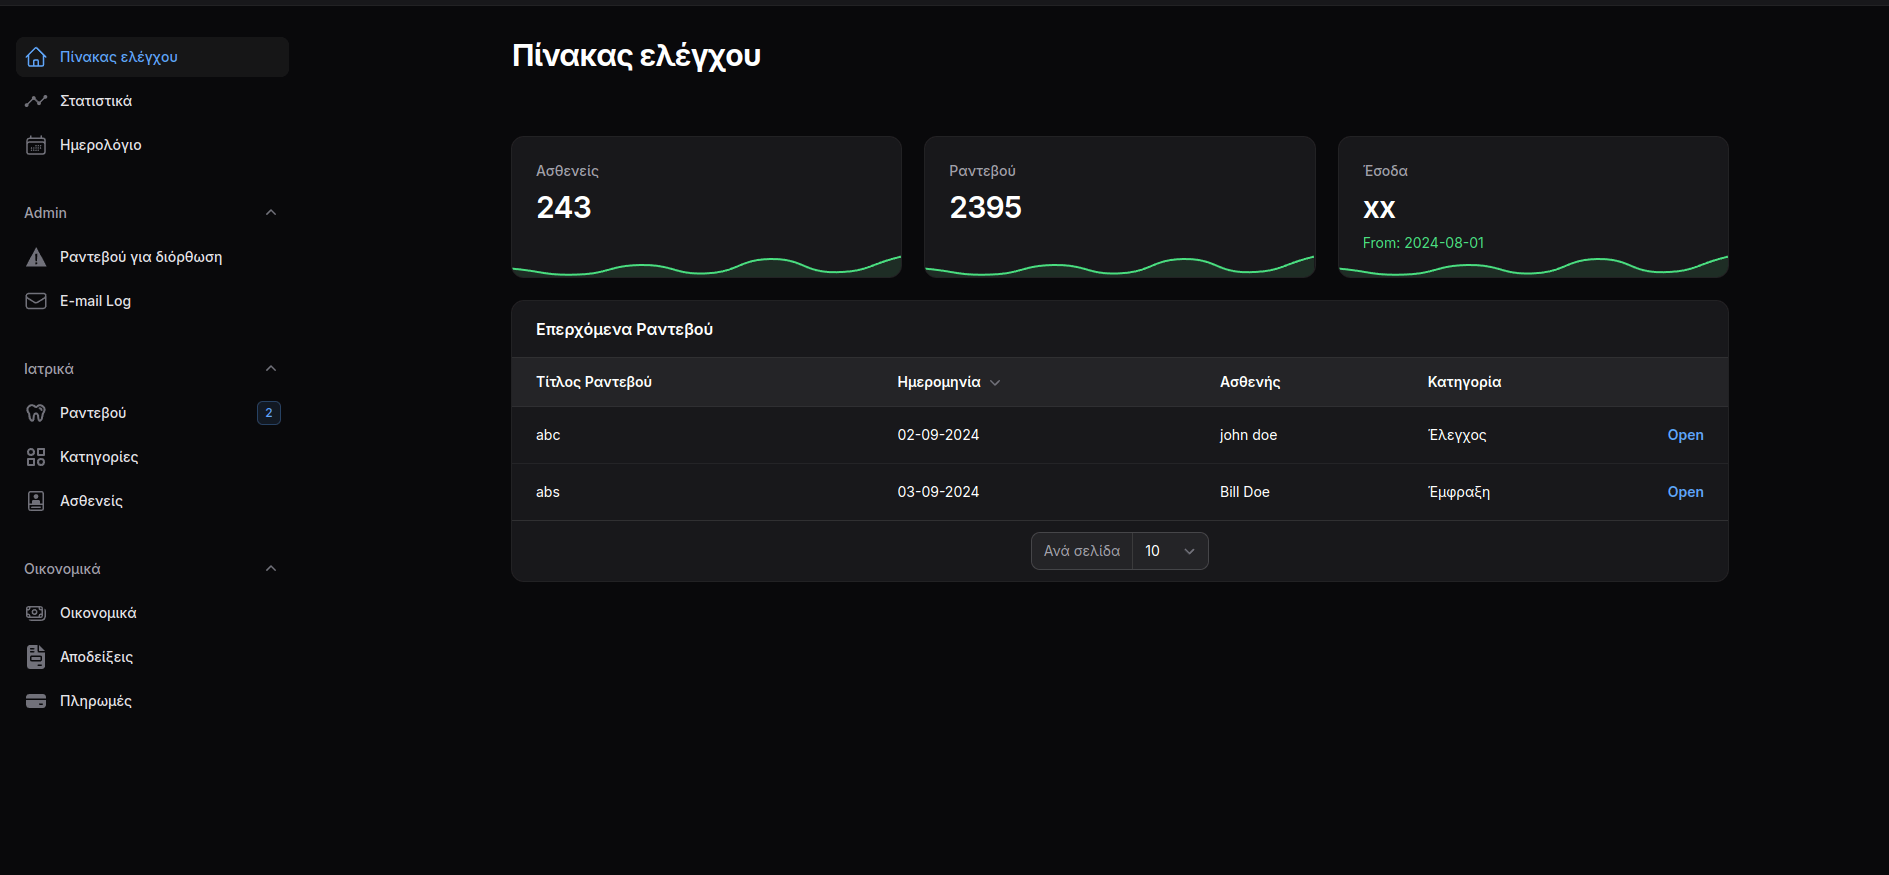Viewport: 1889px width, 875px height.
Task: Collapse the Οικονομικά sidebar group chevron
Action: click(270, 569)
